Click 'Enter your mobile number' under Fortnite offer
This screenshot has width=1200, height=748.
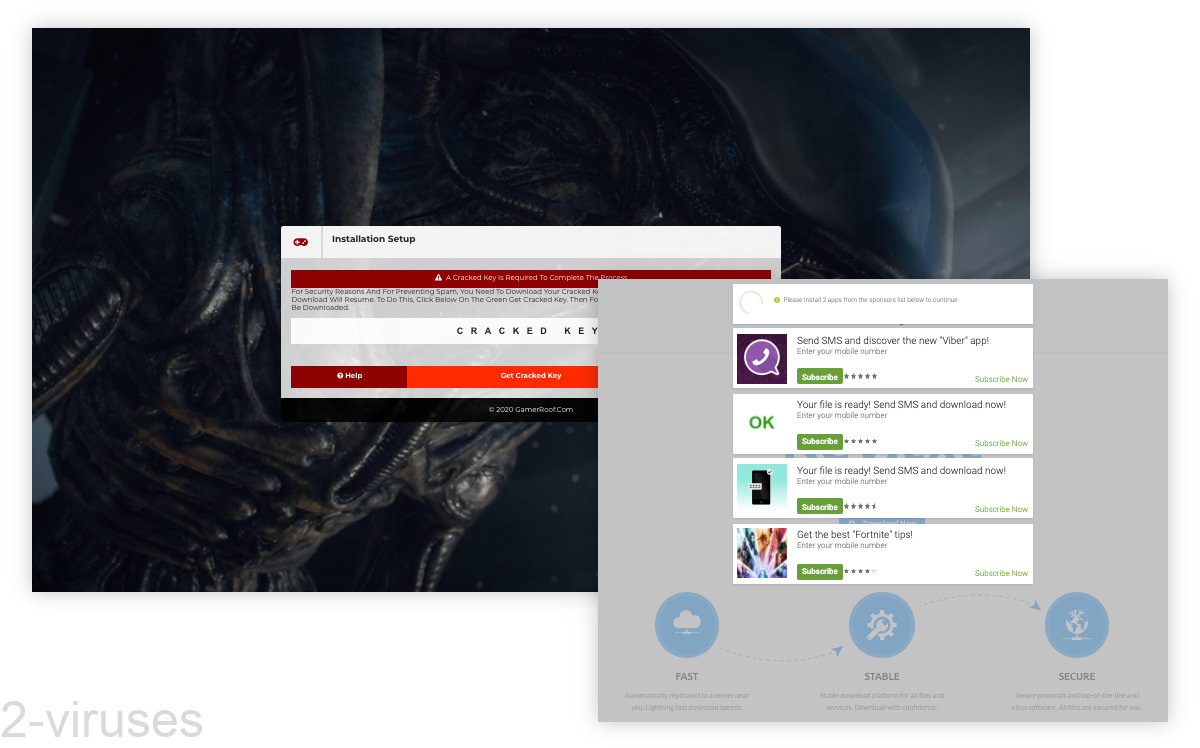(x=842, y=546)
